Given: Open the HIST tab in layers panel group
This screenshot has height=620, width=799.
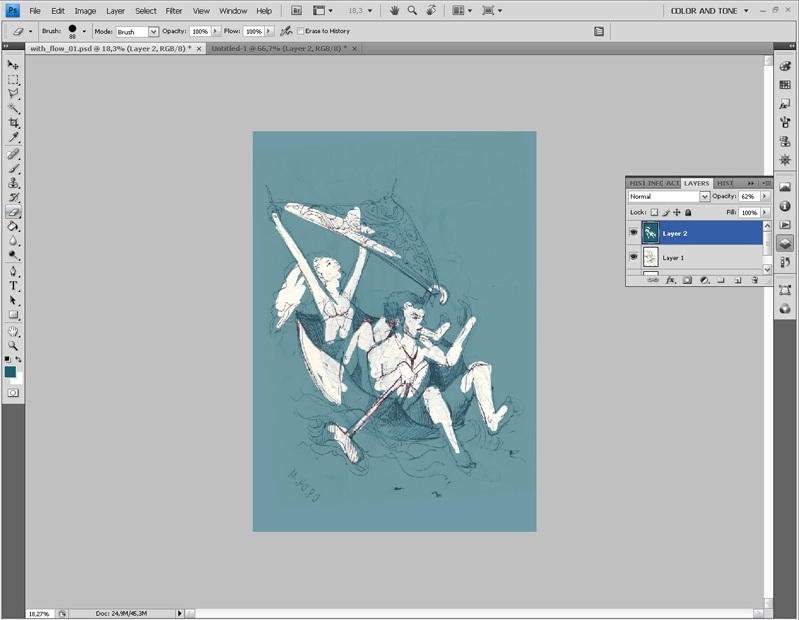Looking at the screenshot, I should 725,183.
